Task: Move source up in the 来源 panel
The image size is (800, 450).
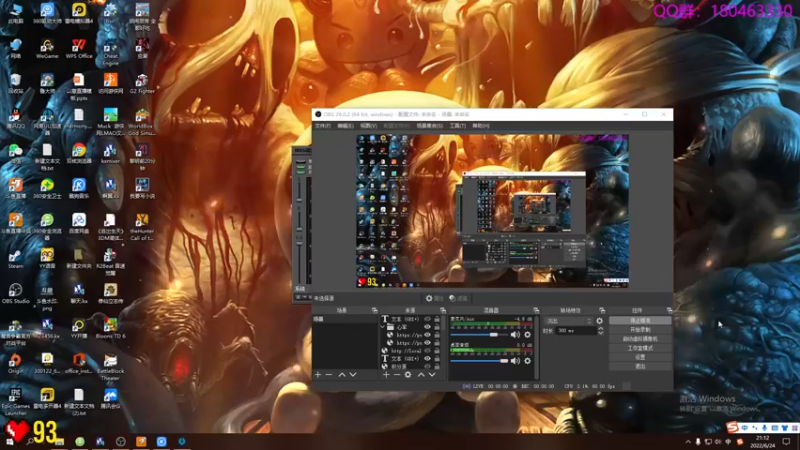Action: tap(421, 375)
